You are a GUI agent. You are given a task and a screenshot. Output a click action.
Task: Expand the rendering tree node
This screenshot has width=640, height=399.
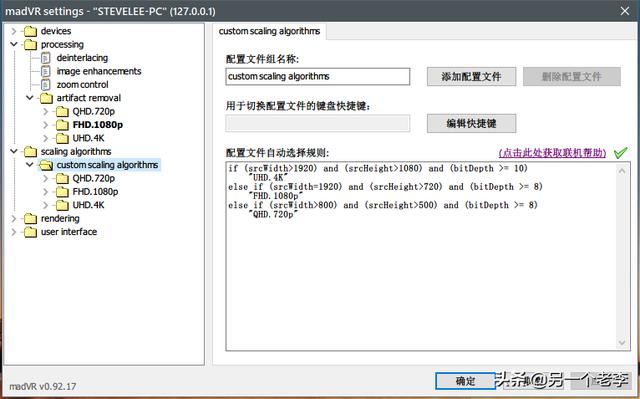13,219
